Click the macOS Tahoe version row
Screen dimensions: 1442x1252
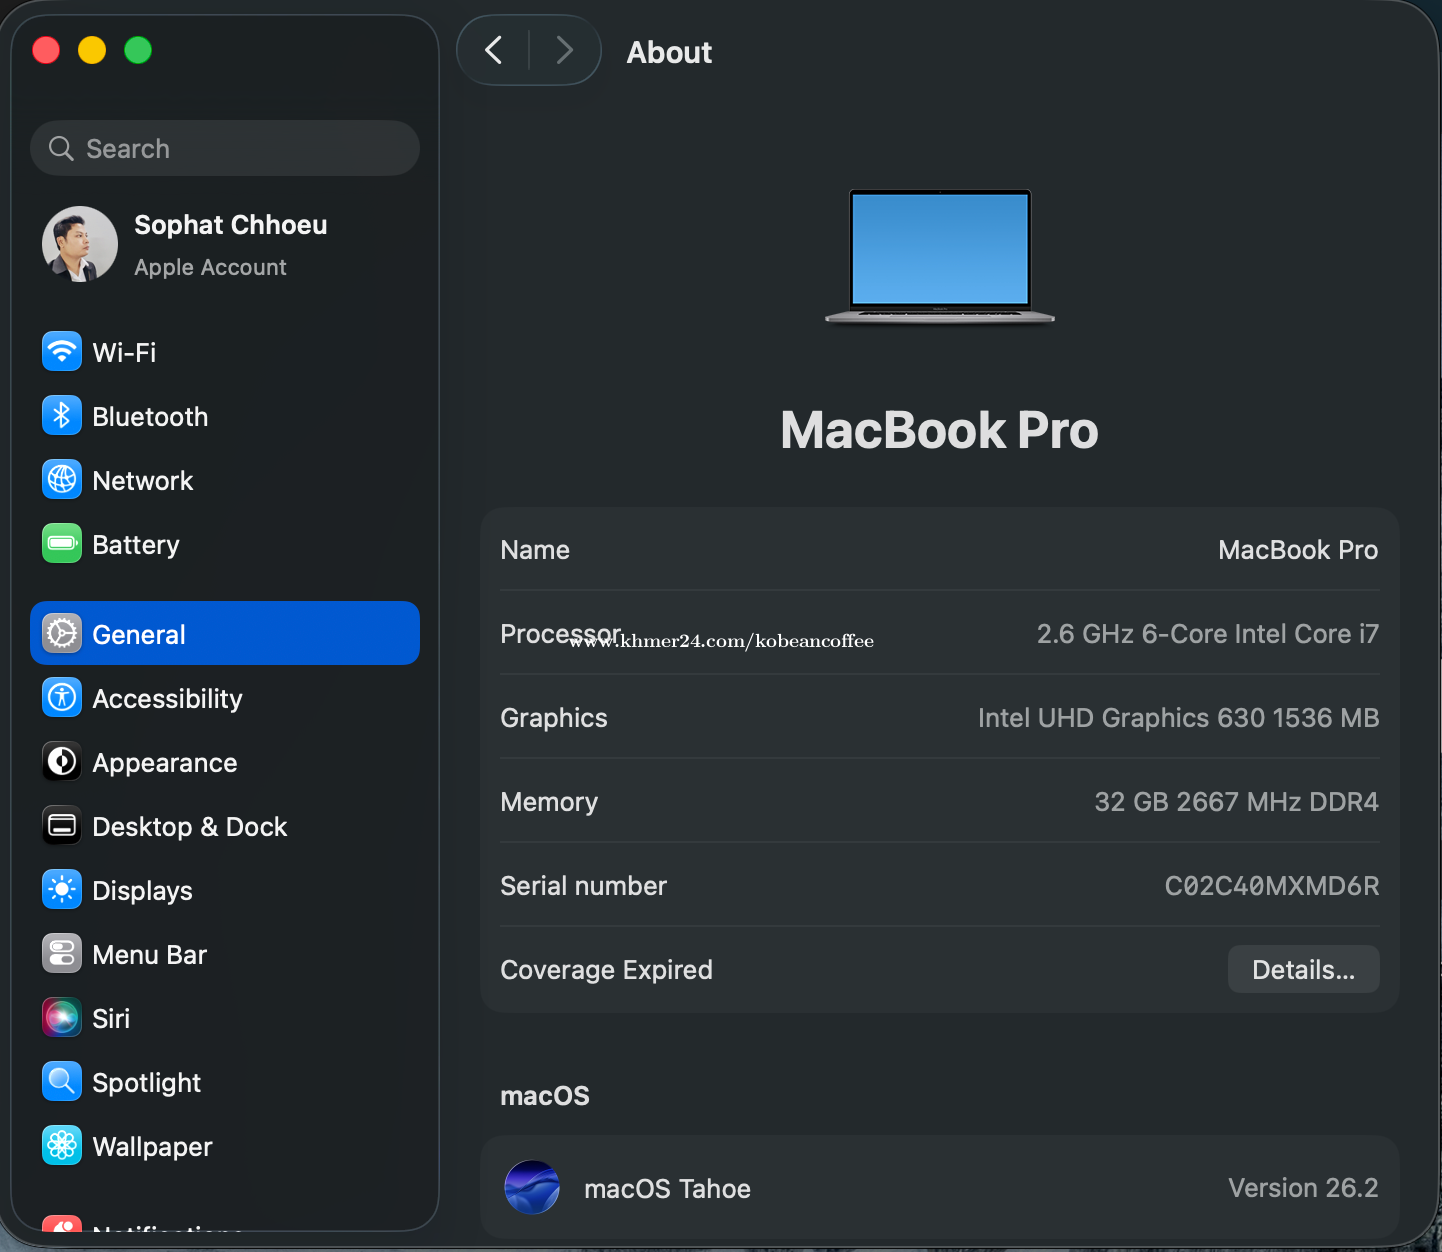click(938, 1188)
